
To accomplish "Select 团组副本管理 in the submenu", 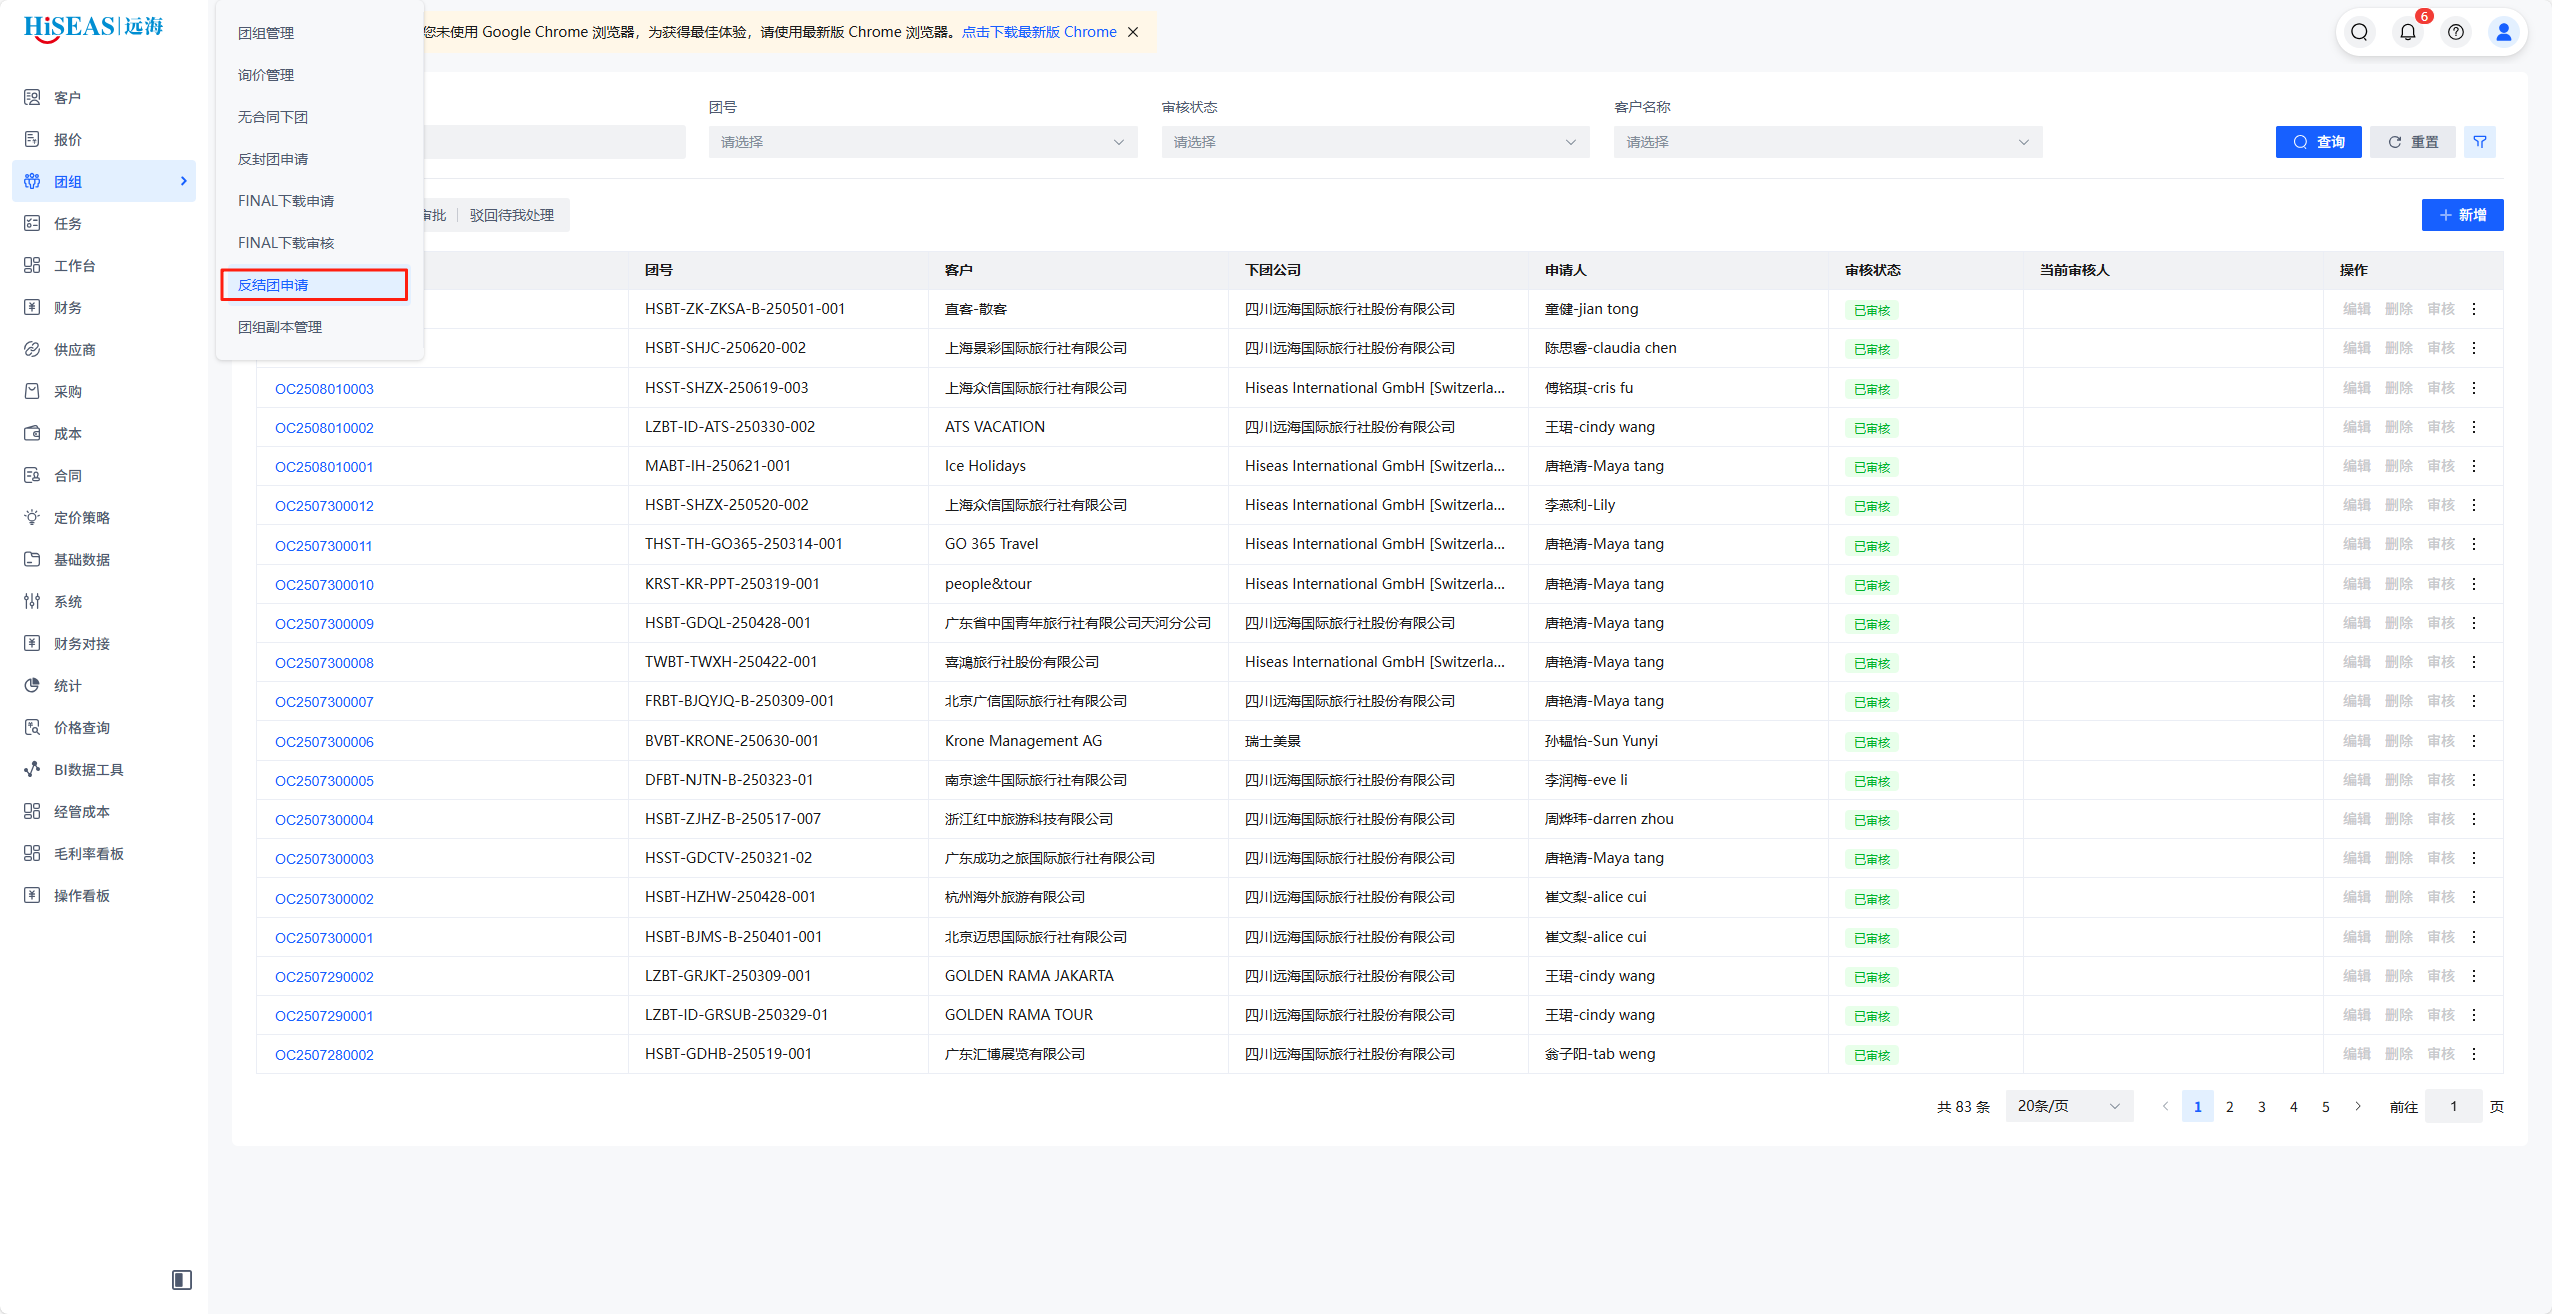I will pos(280,327).
